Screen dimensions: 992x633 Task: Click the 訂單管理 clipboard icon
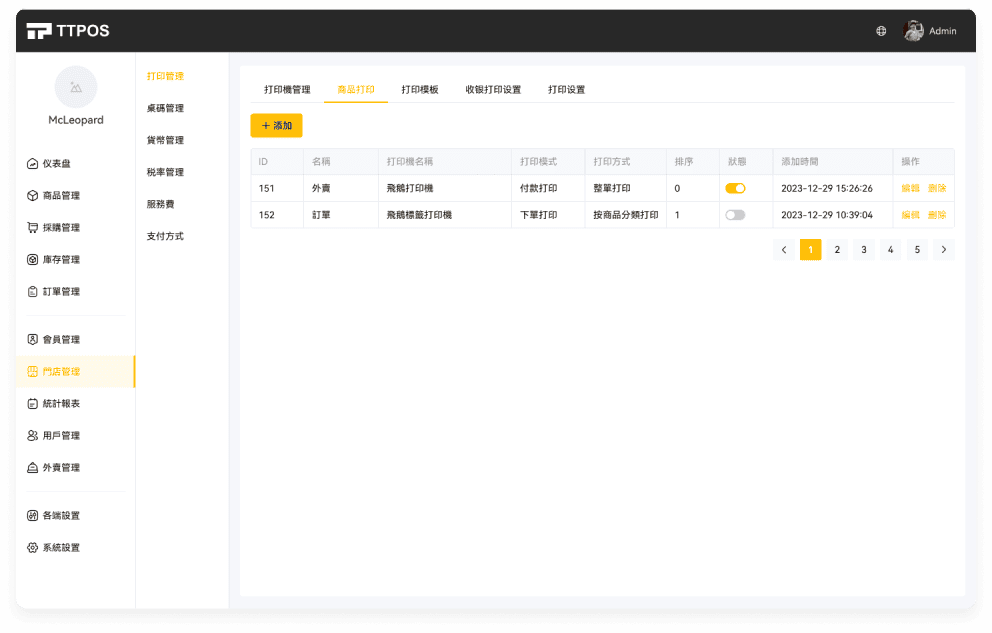coord(33,292)
